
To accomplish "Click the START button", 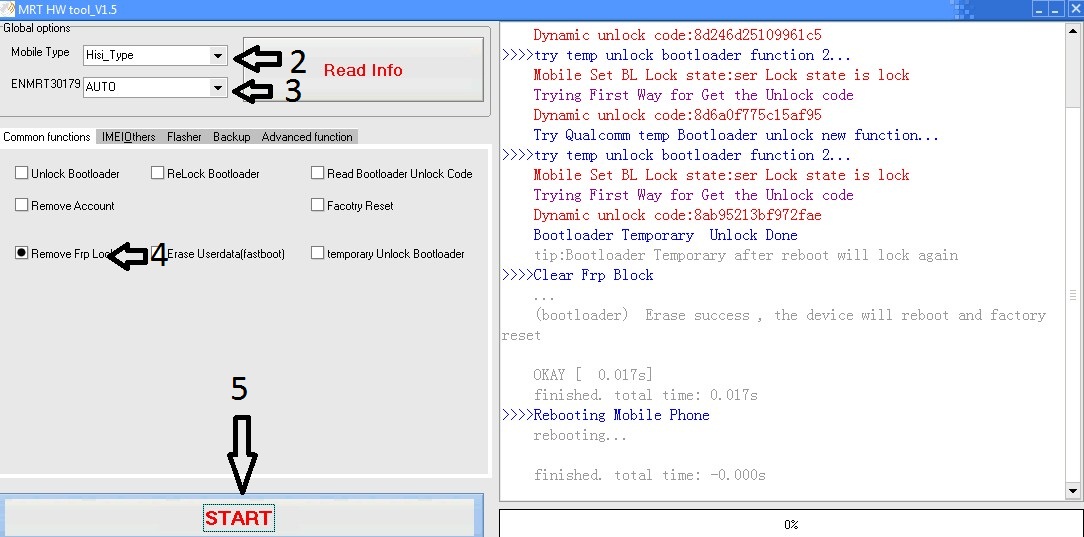I will 239,517.
